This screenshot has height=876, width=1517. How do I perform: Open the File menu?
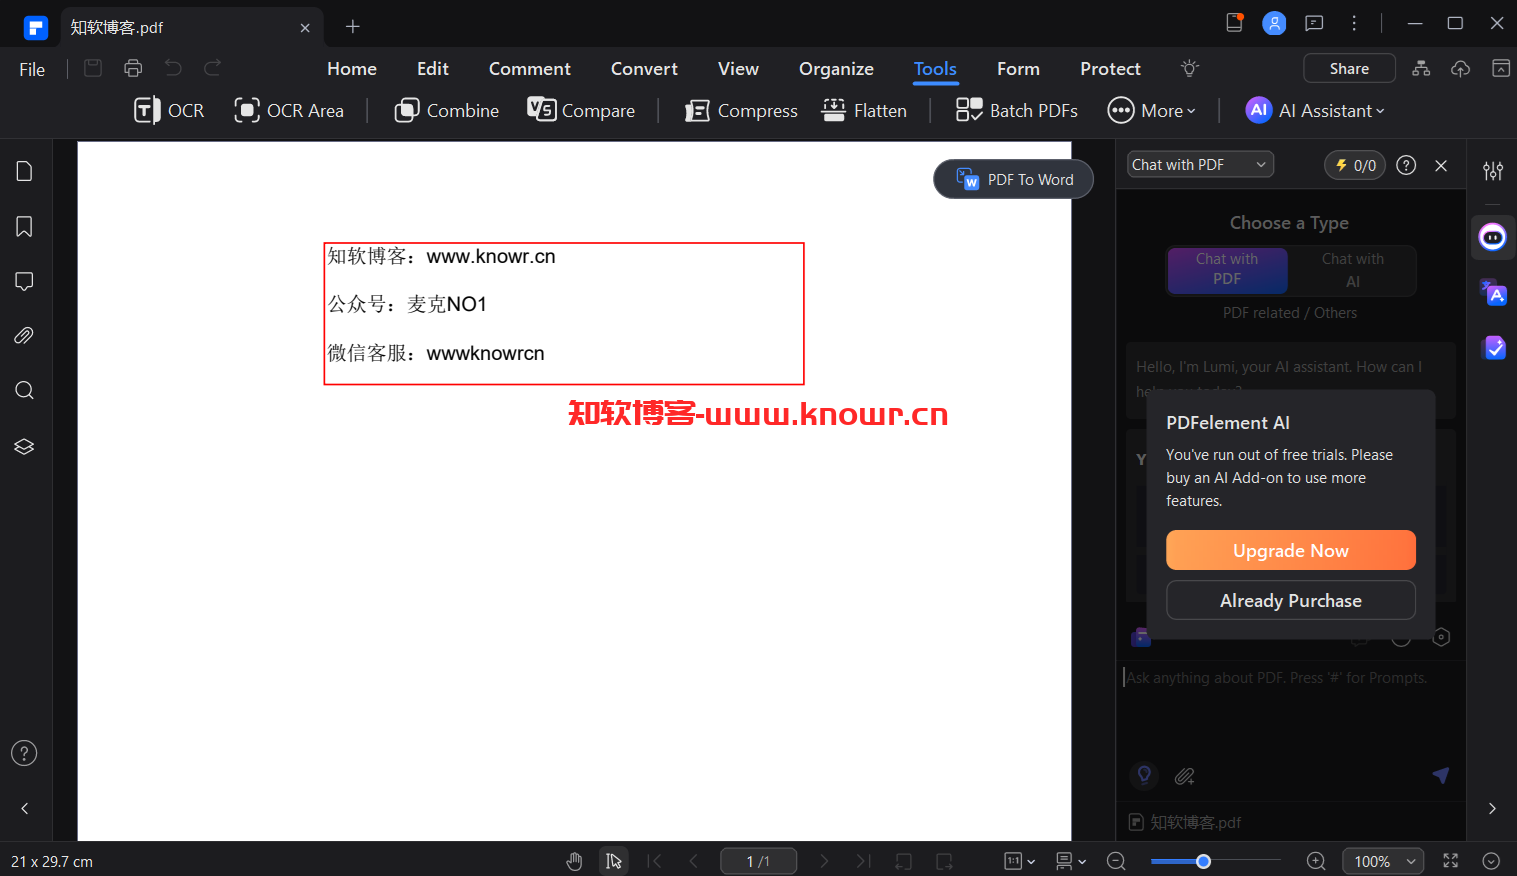[32, 69]
